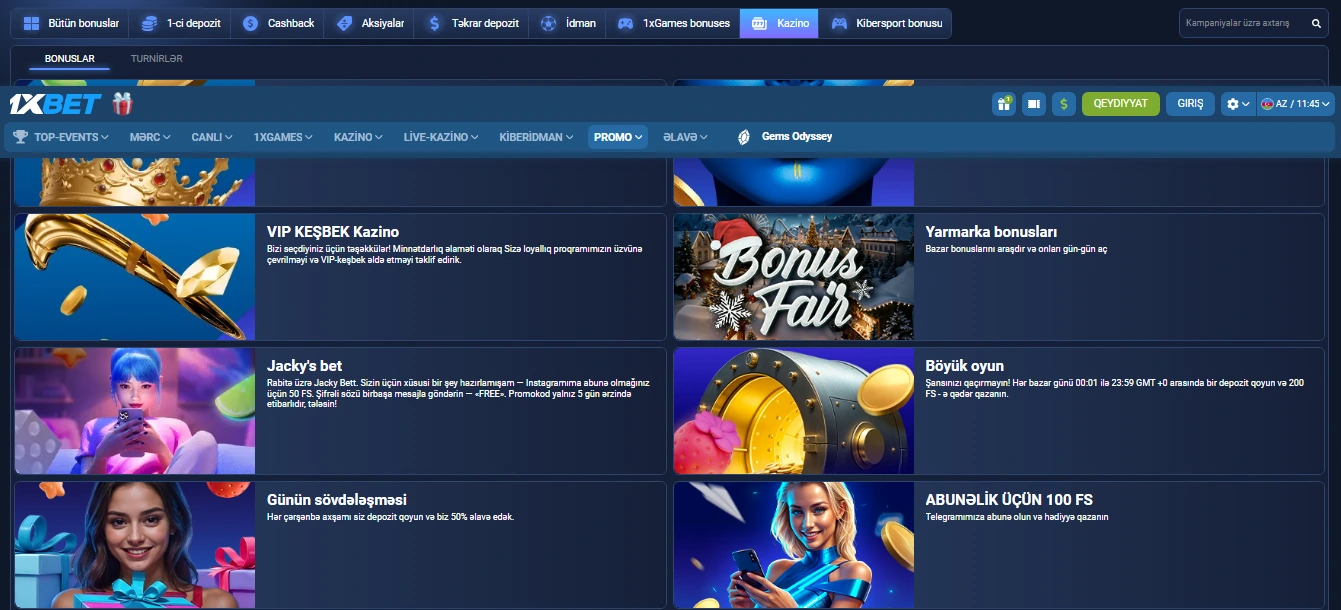Click the green dollar sign icon
The height and width of the screenshot is (610, 1341).
tap(1064, 104)
